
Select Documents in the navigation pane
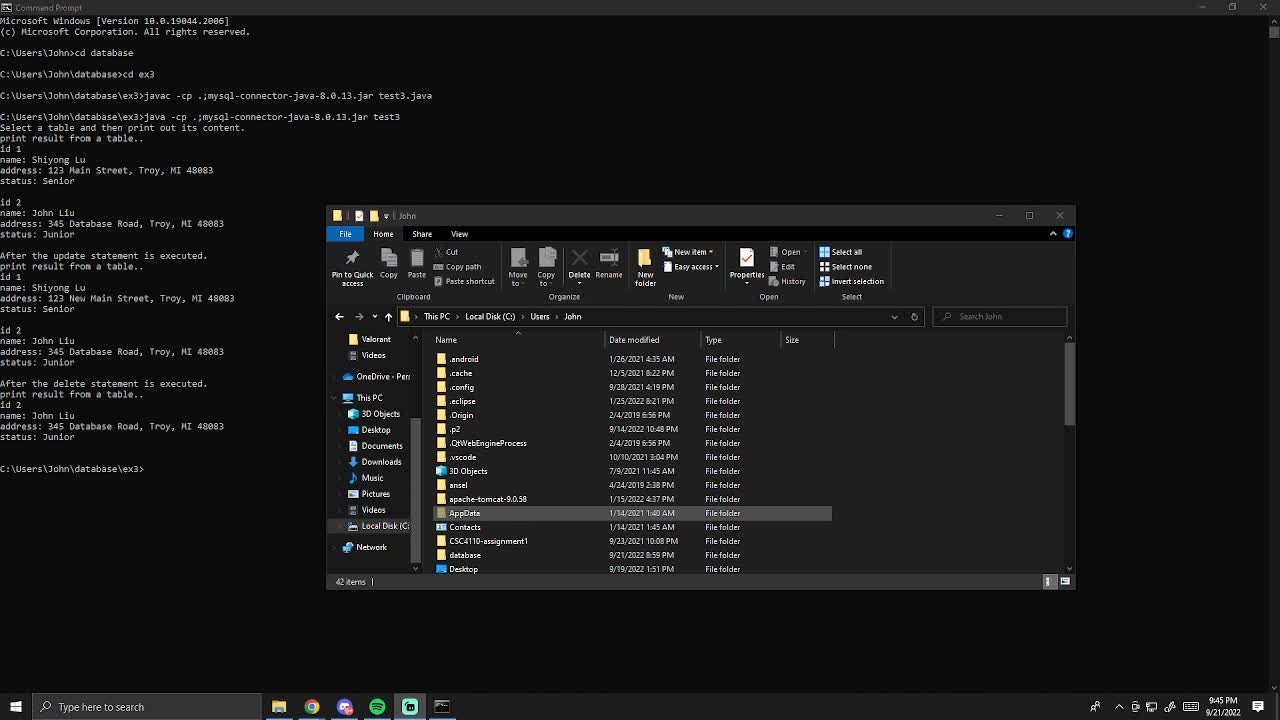tap(382, 446)
